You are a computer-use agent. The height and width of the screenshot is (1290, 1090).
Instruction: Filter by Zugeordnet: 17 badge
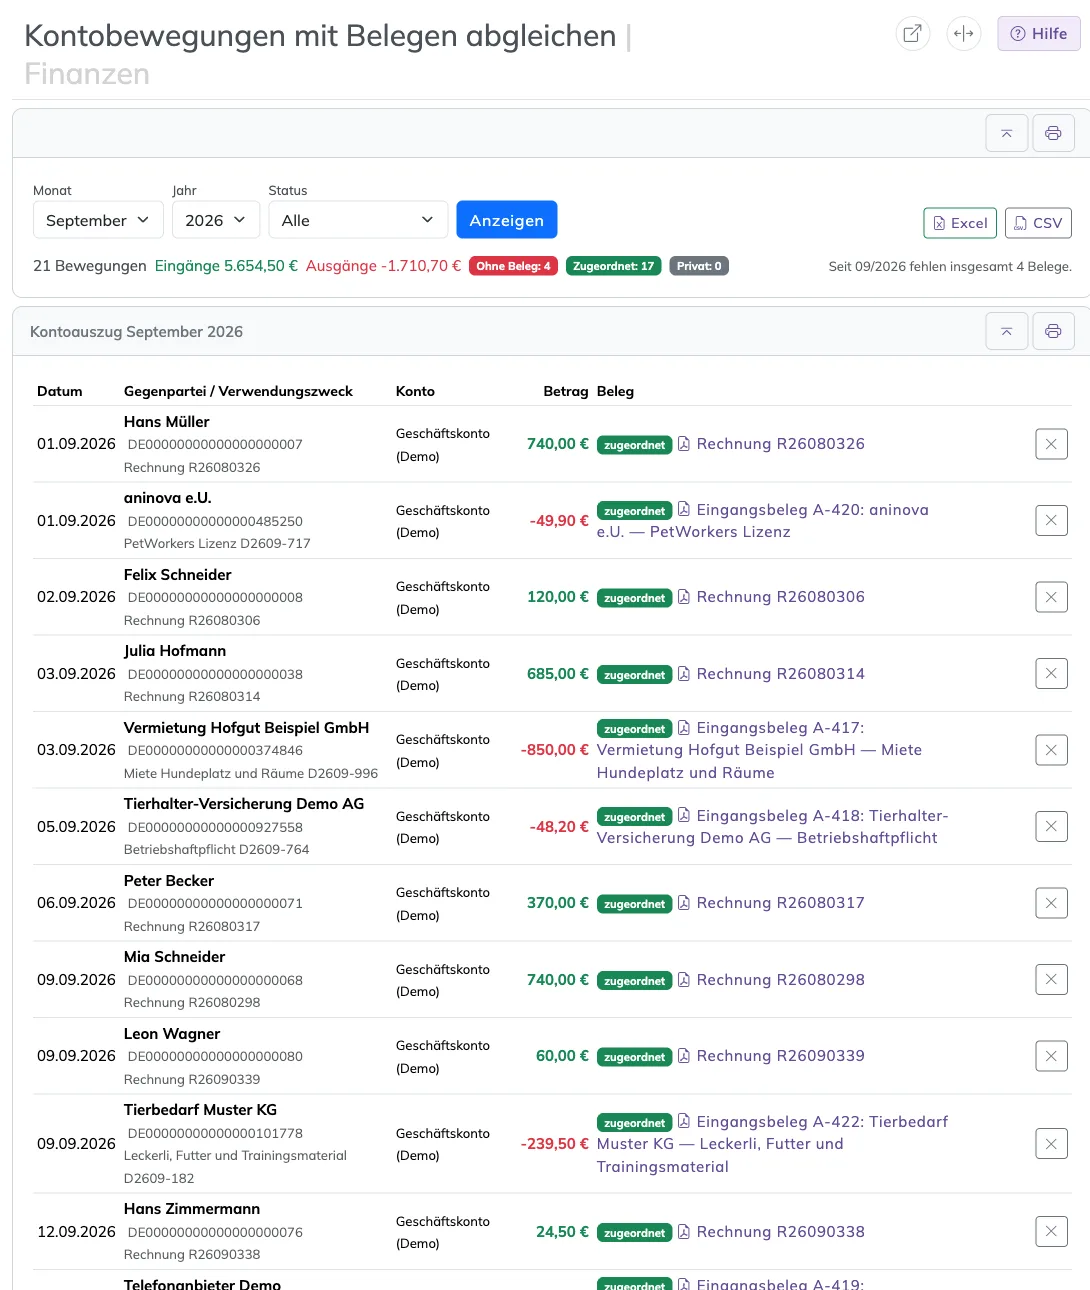point(613,266)
